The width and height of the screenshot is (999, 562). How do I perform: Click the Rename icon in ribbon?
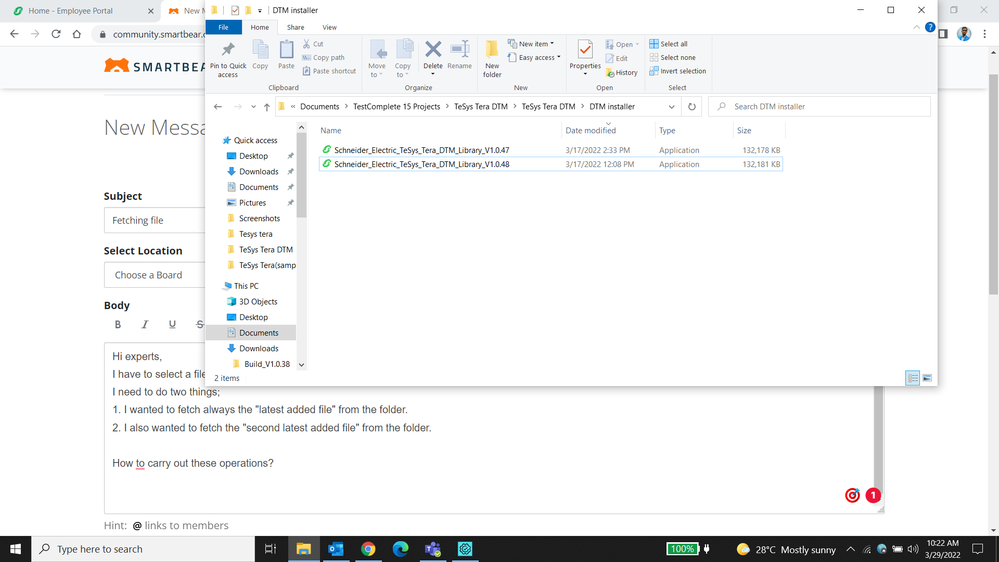coord(459,56)
